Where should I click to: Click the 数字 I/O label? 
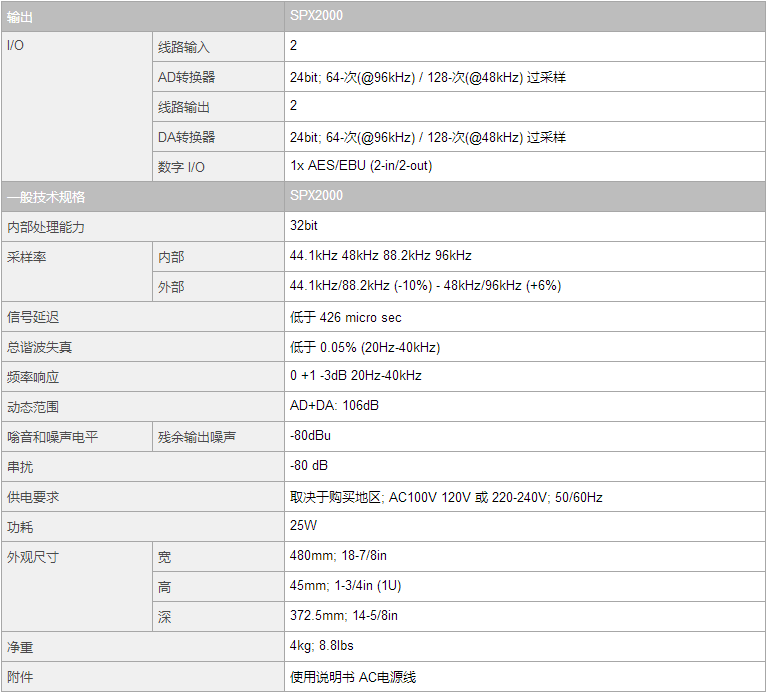point(181,167)
